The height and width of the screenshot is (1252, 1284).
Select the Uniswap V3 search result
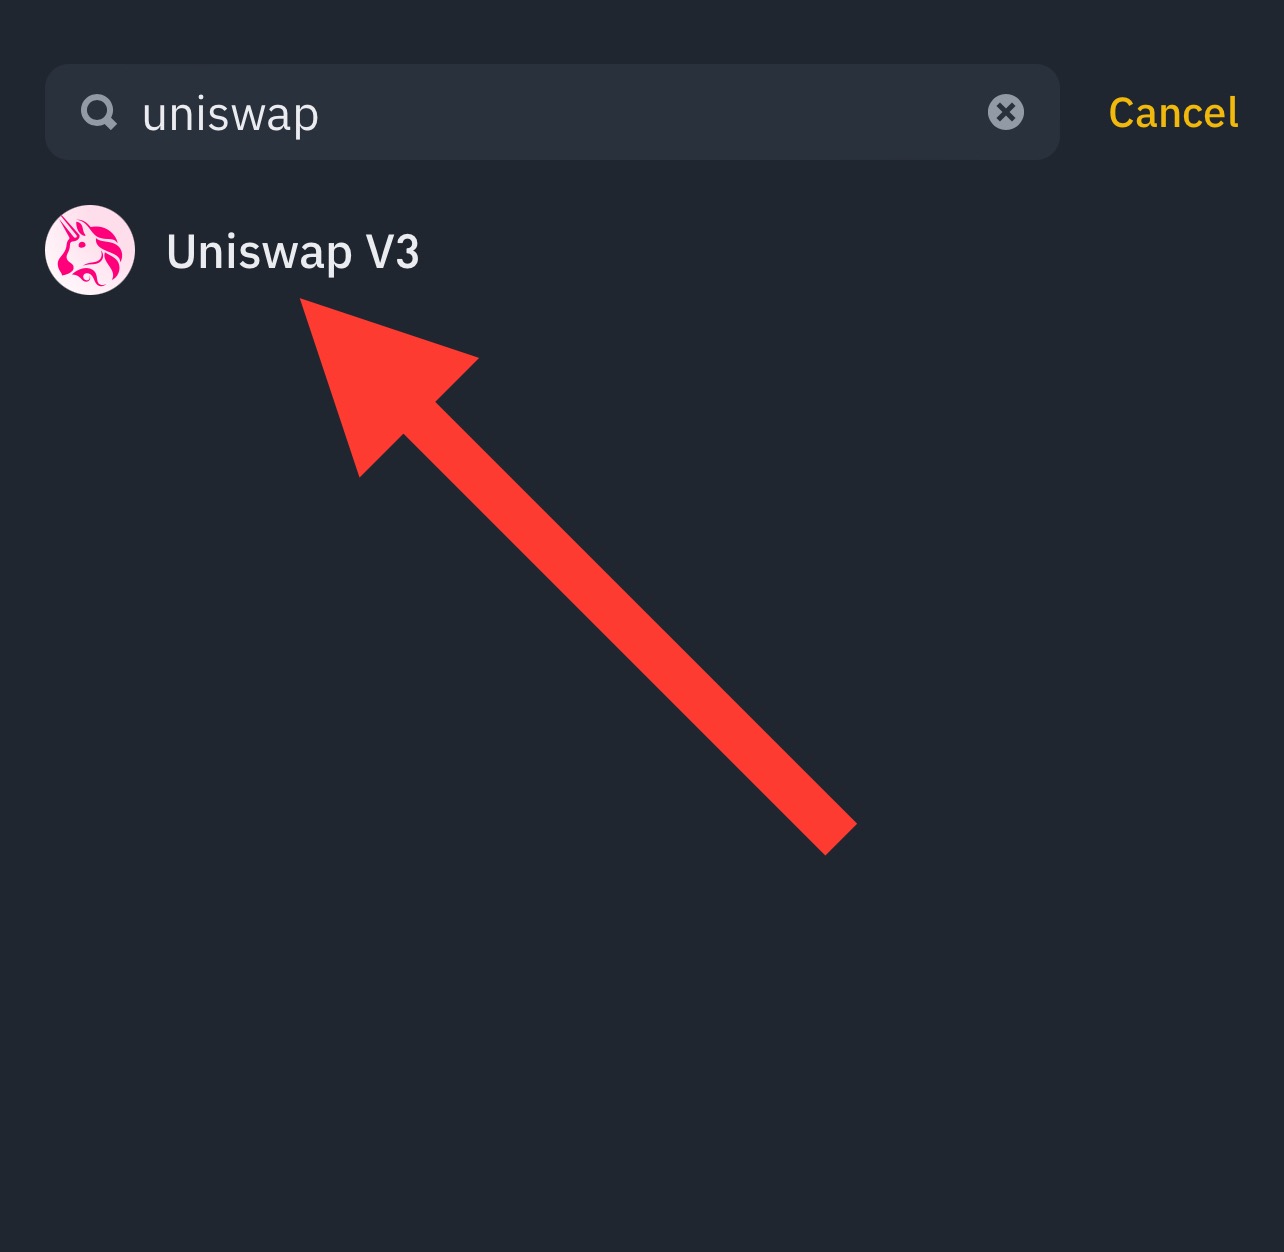(642, 250)
